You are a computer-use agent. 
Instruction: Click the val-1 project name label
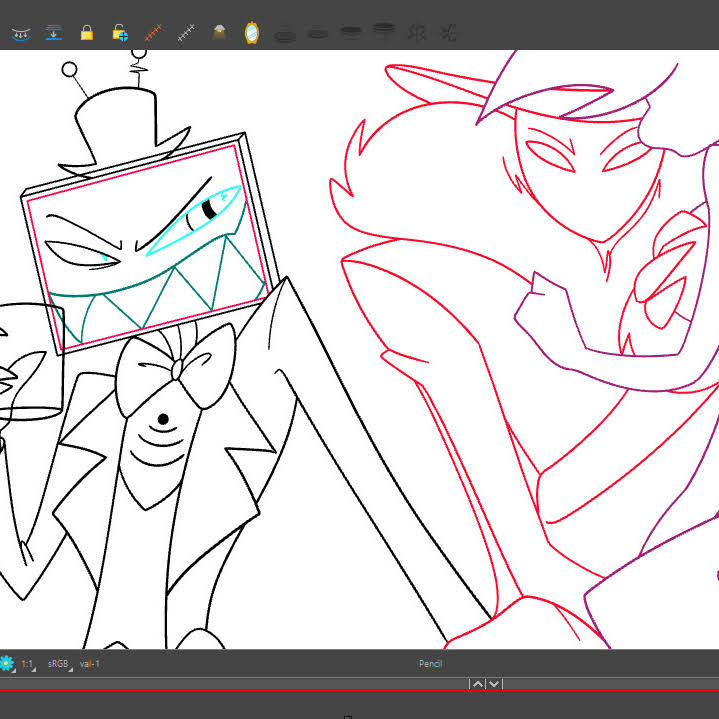[x=89, y=664]
